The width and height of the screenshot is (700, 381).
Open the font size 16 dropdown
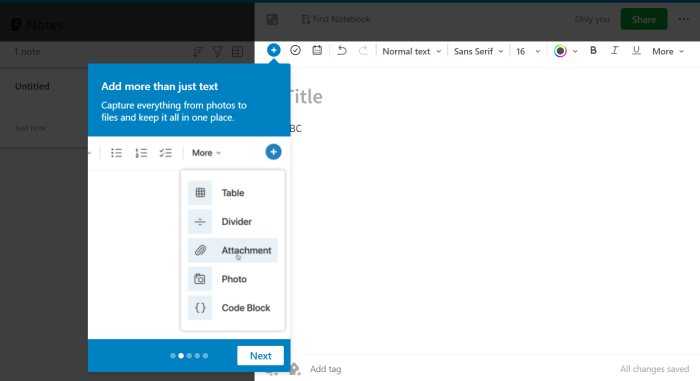(x=528, y=51)
